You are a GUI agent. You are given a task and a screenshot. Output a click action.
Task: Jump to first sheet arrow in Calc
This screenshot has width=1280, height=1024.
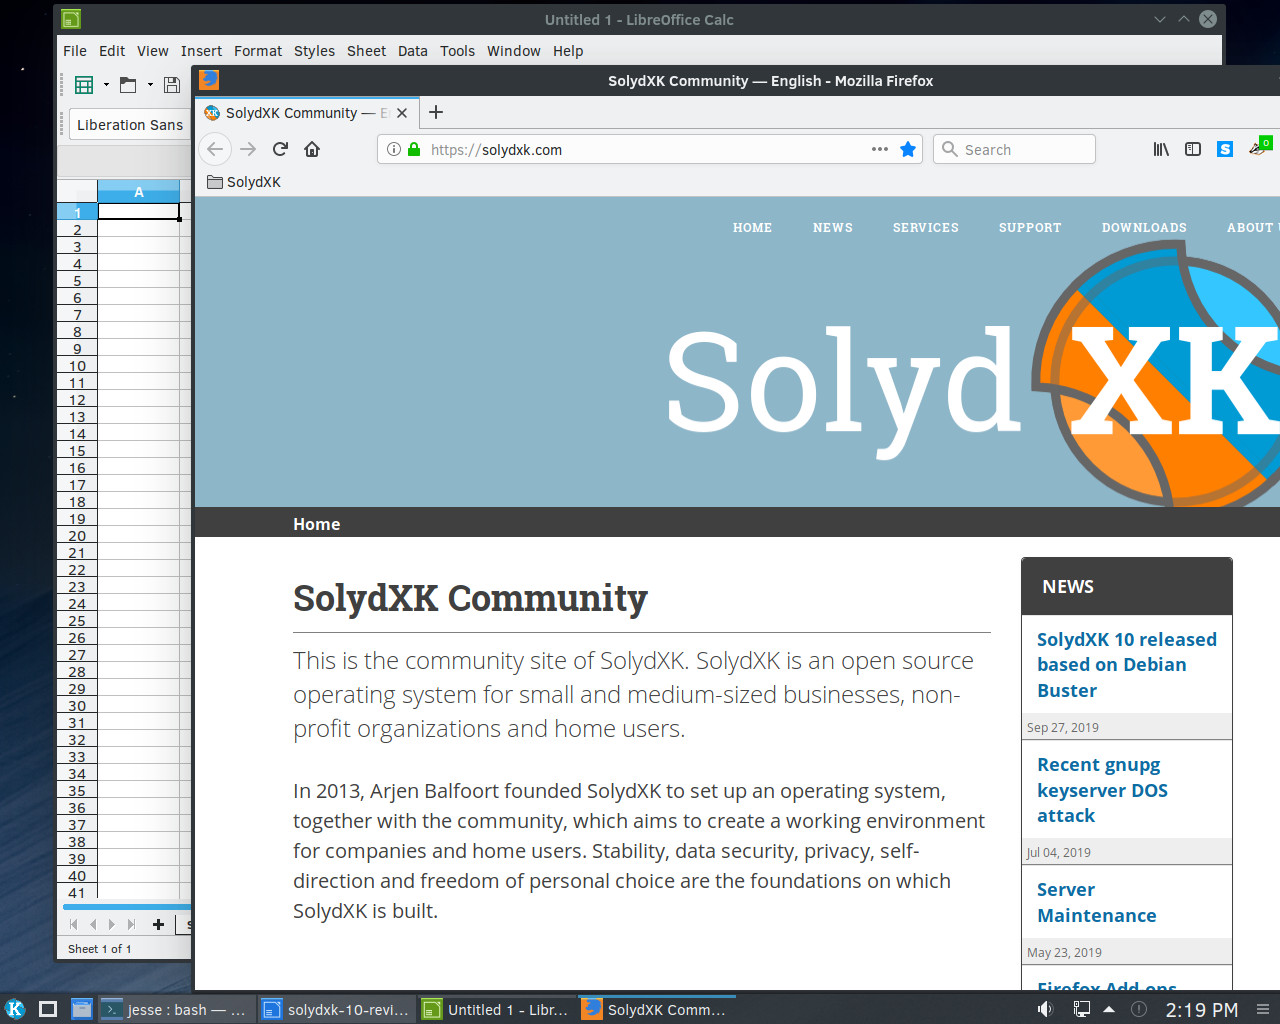click(73, 924)
